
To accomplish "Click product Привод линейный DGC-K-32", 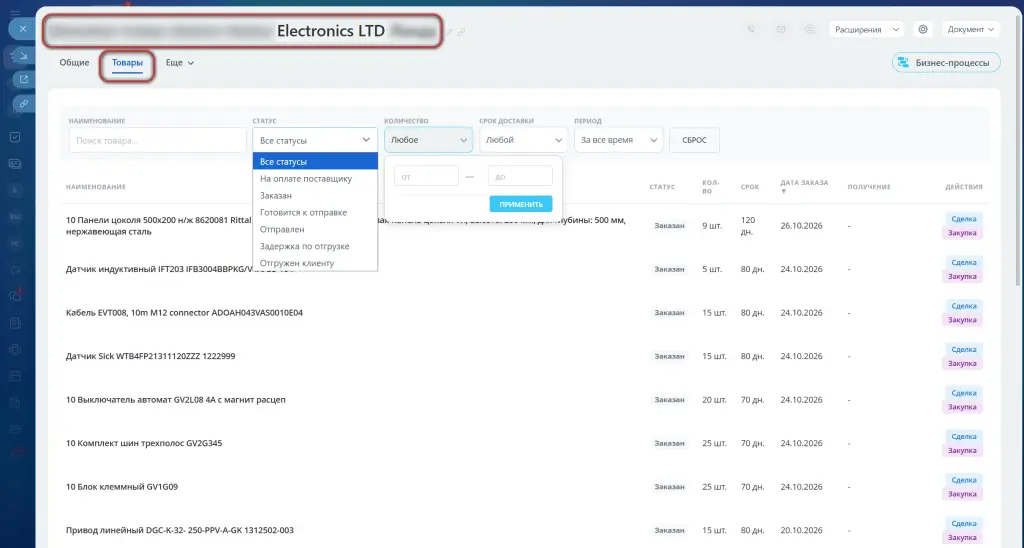I will (180, 530).
